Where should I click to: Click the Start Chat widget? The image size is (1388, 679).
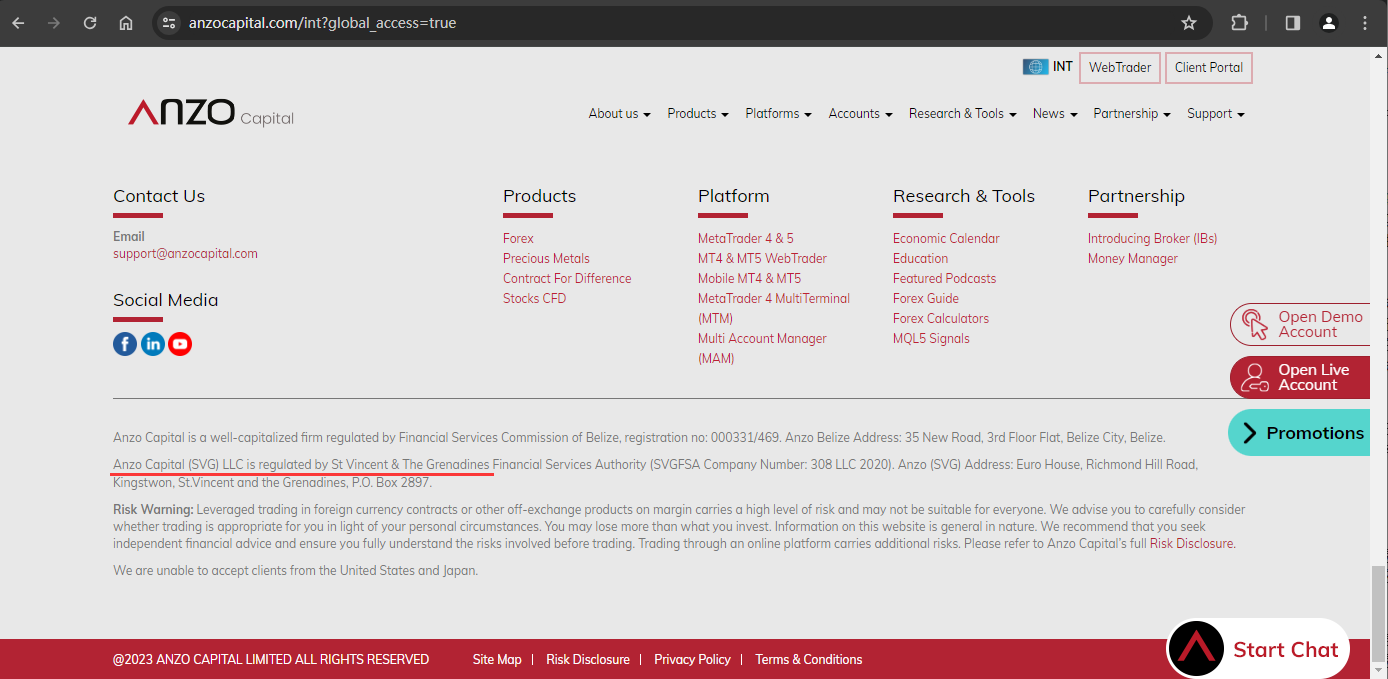coord(1258,649)
